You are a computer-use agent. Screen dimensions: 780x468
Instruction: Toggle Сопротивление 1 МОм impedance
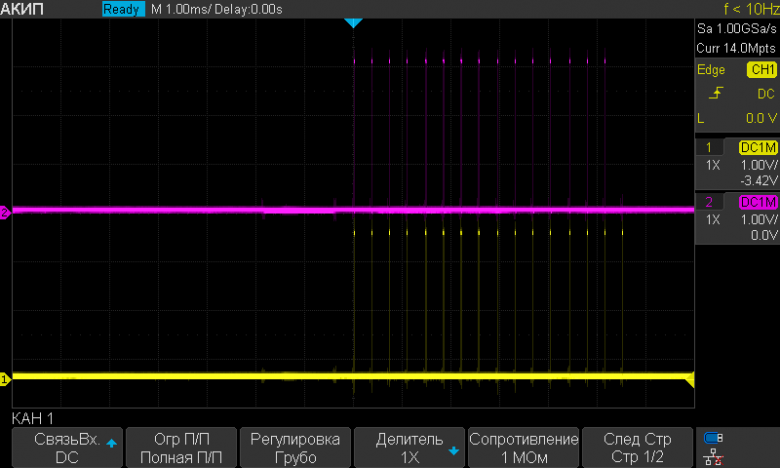523,448
